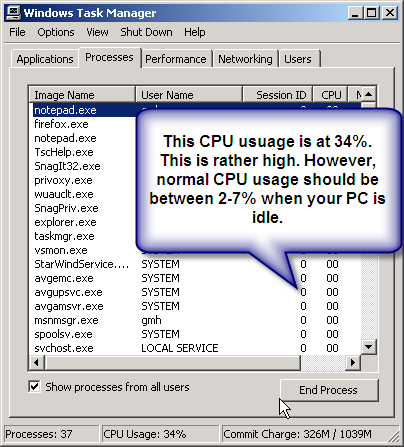404x447 pixels.
Task: Sort by Image Name column header
Action: [x=82, y=95]
